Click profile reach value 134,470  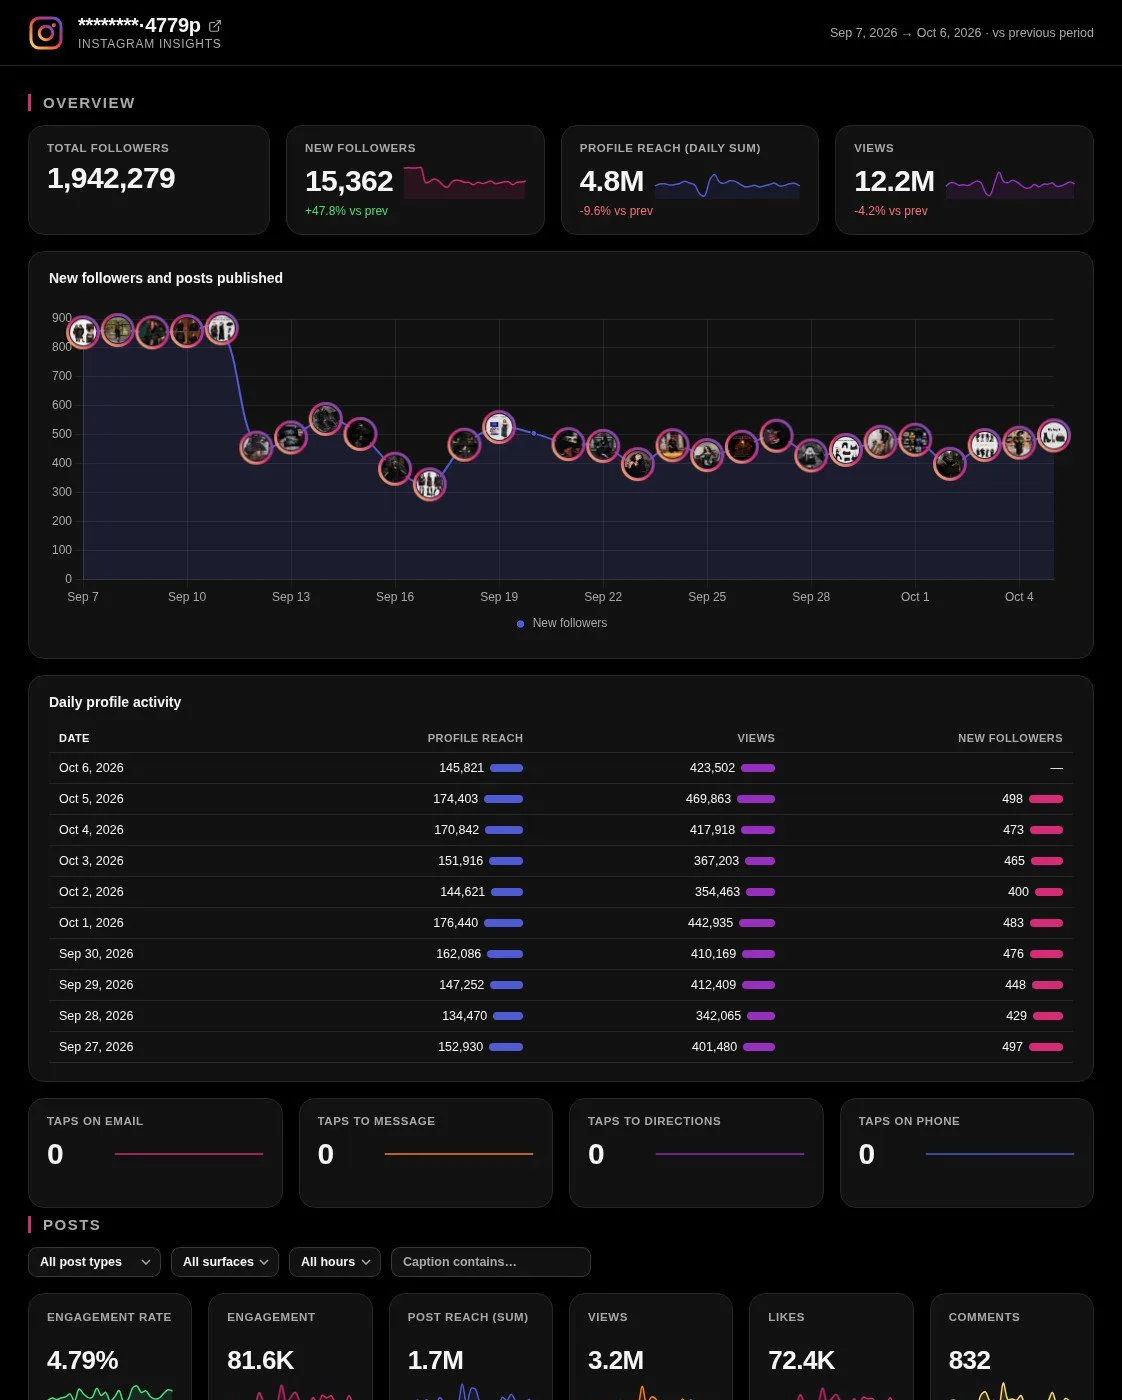pyautogui.click(x=464, y=1016)
